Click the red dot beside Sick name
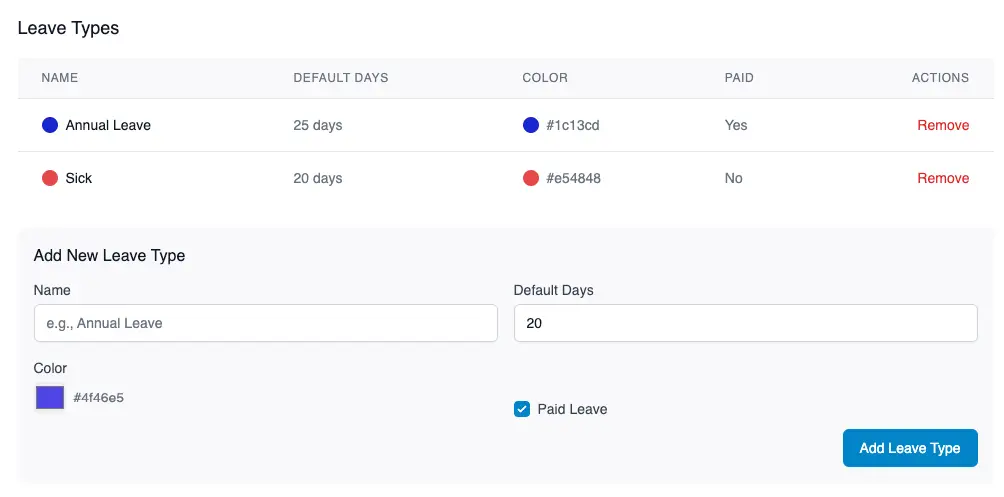Screen dimensions: 1004x497 click(50, 178)
